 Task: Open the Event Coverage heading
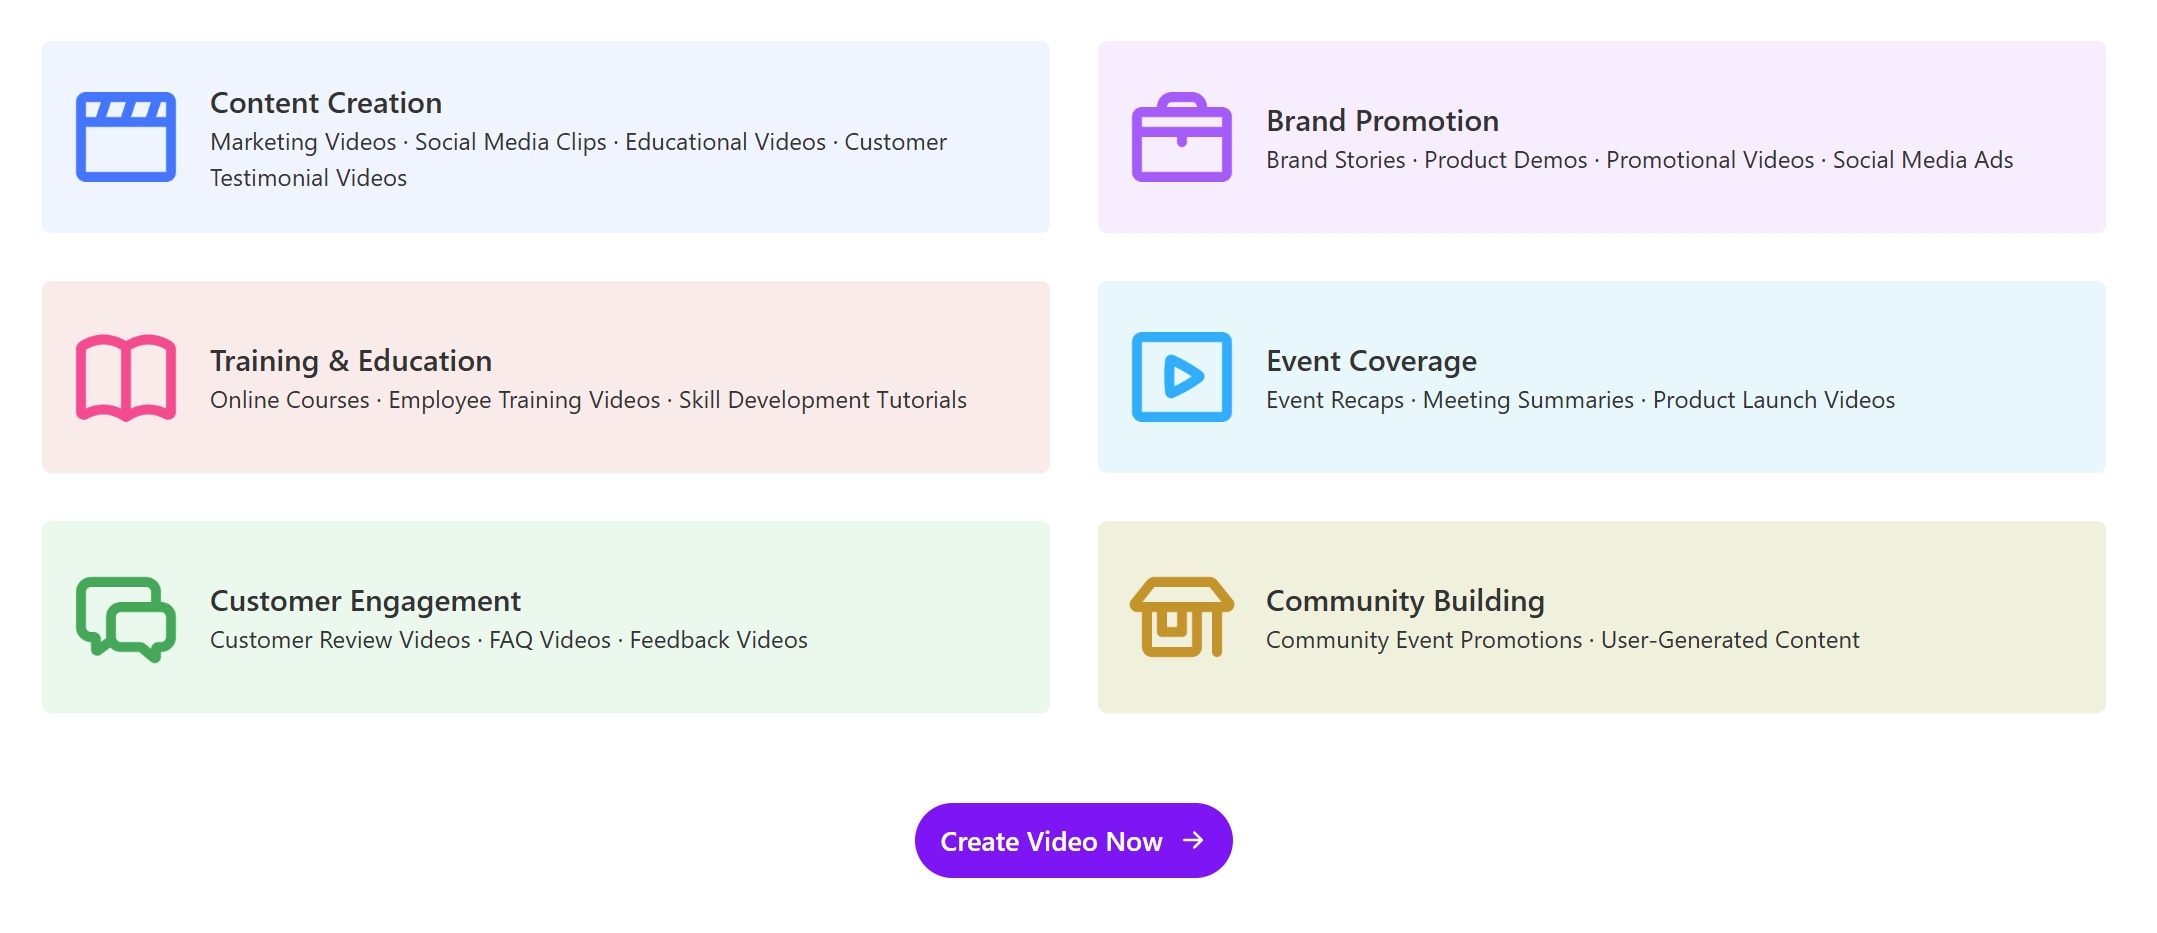1371,361
